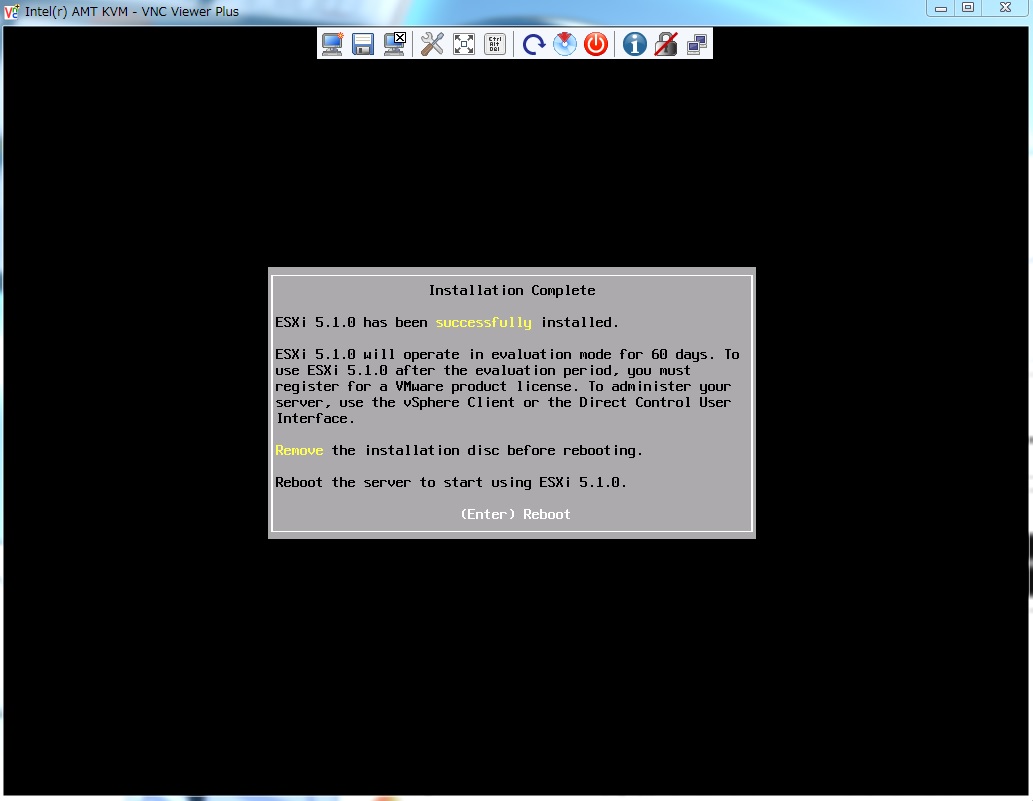This screenshot has width=1033, height=801.
Task: Send Ctrl+Alt+Del to the remote machine
Action: point(495,44)
